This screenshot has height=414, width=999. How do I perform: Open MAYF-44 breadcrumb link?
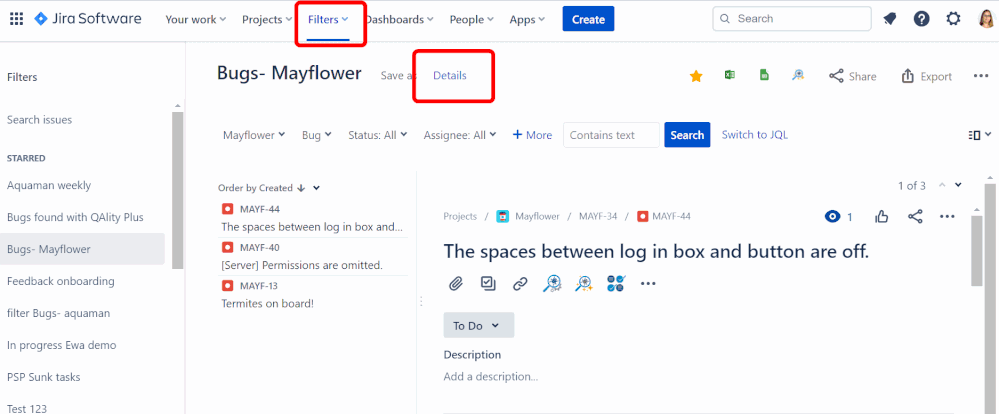[672, 217]
